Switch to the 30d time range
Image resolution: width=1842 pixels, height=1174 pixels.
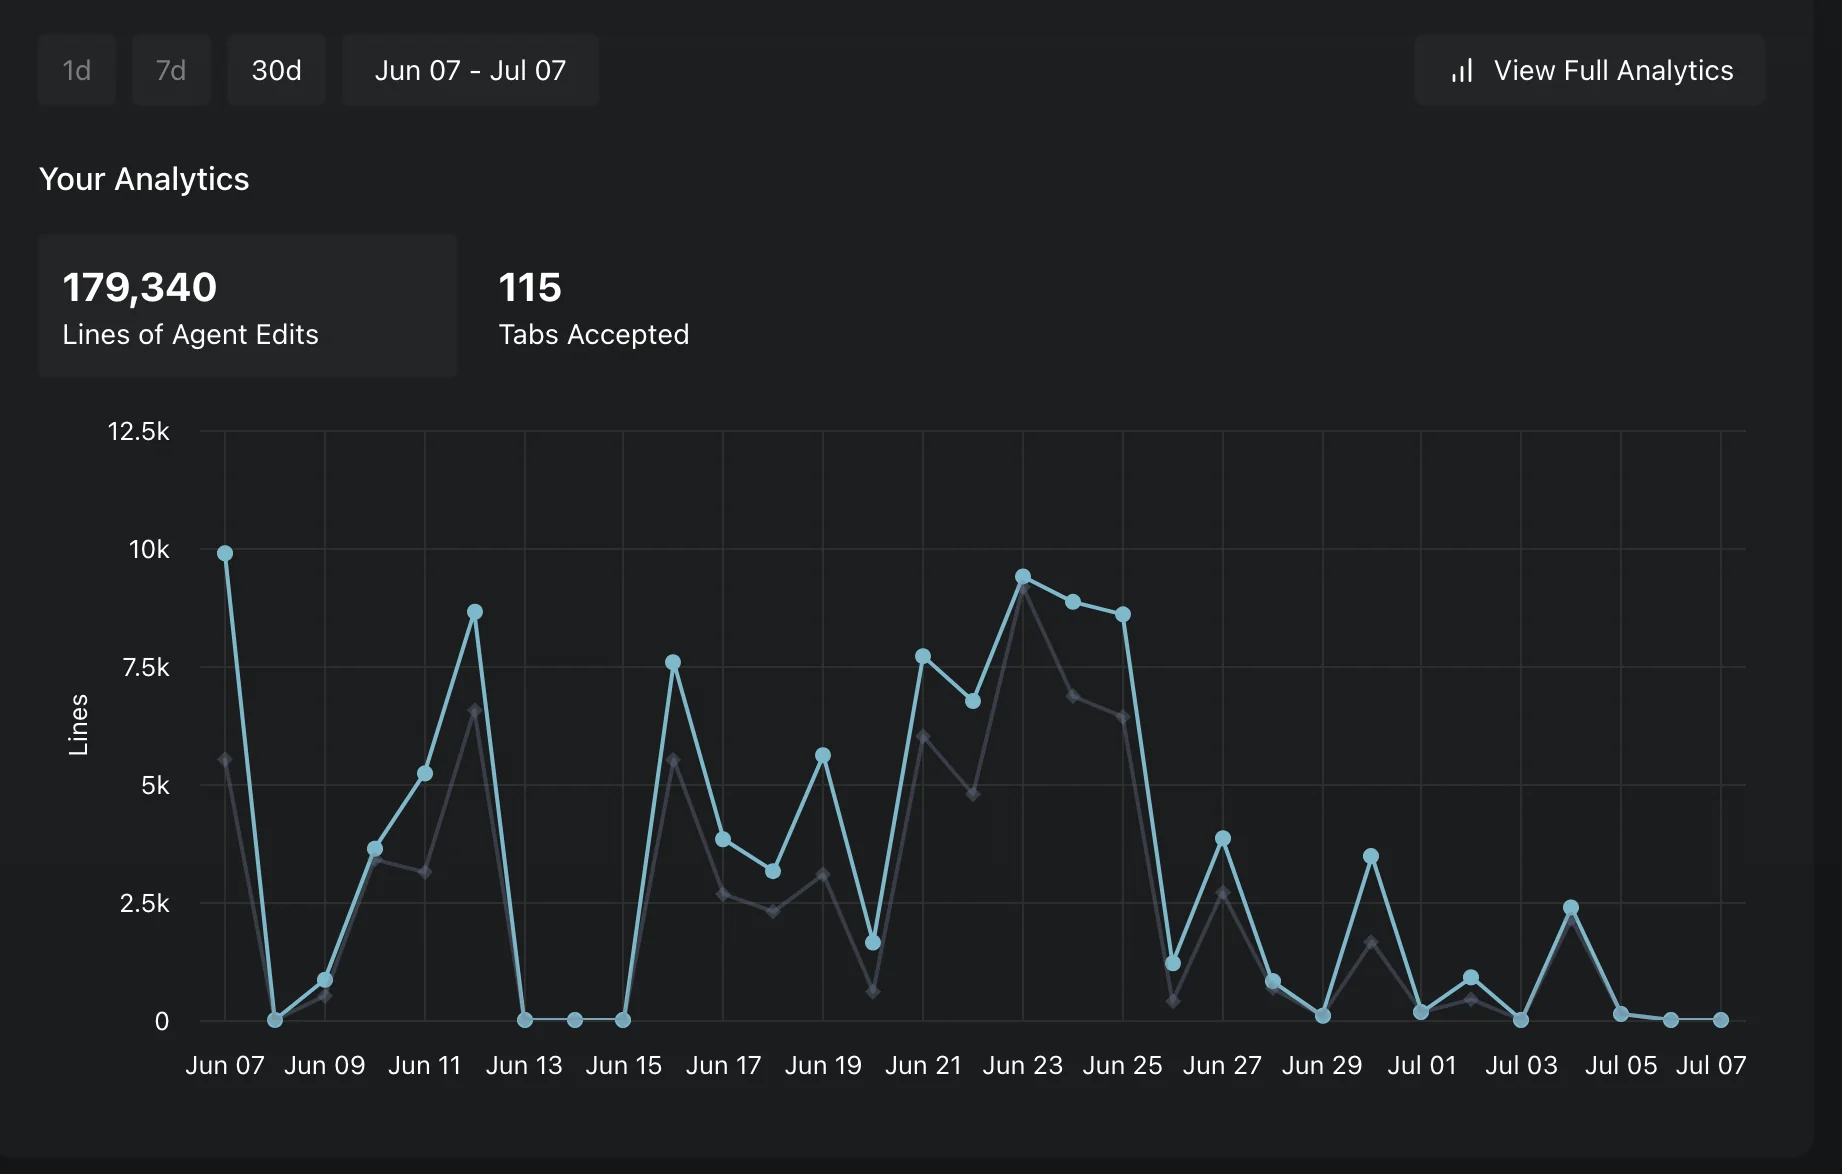click(x=276, y=70)
